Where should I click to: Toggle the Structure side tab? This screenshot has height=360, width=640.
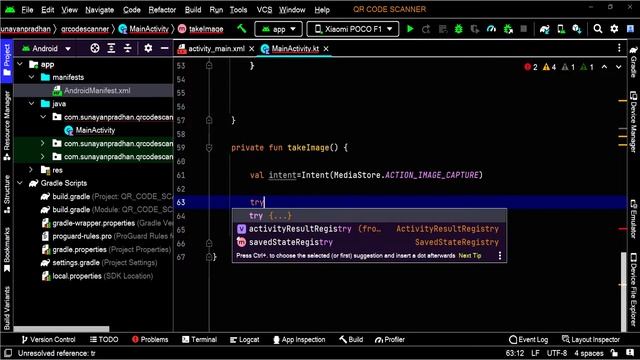[7, 194]
